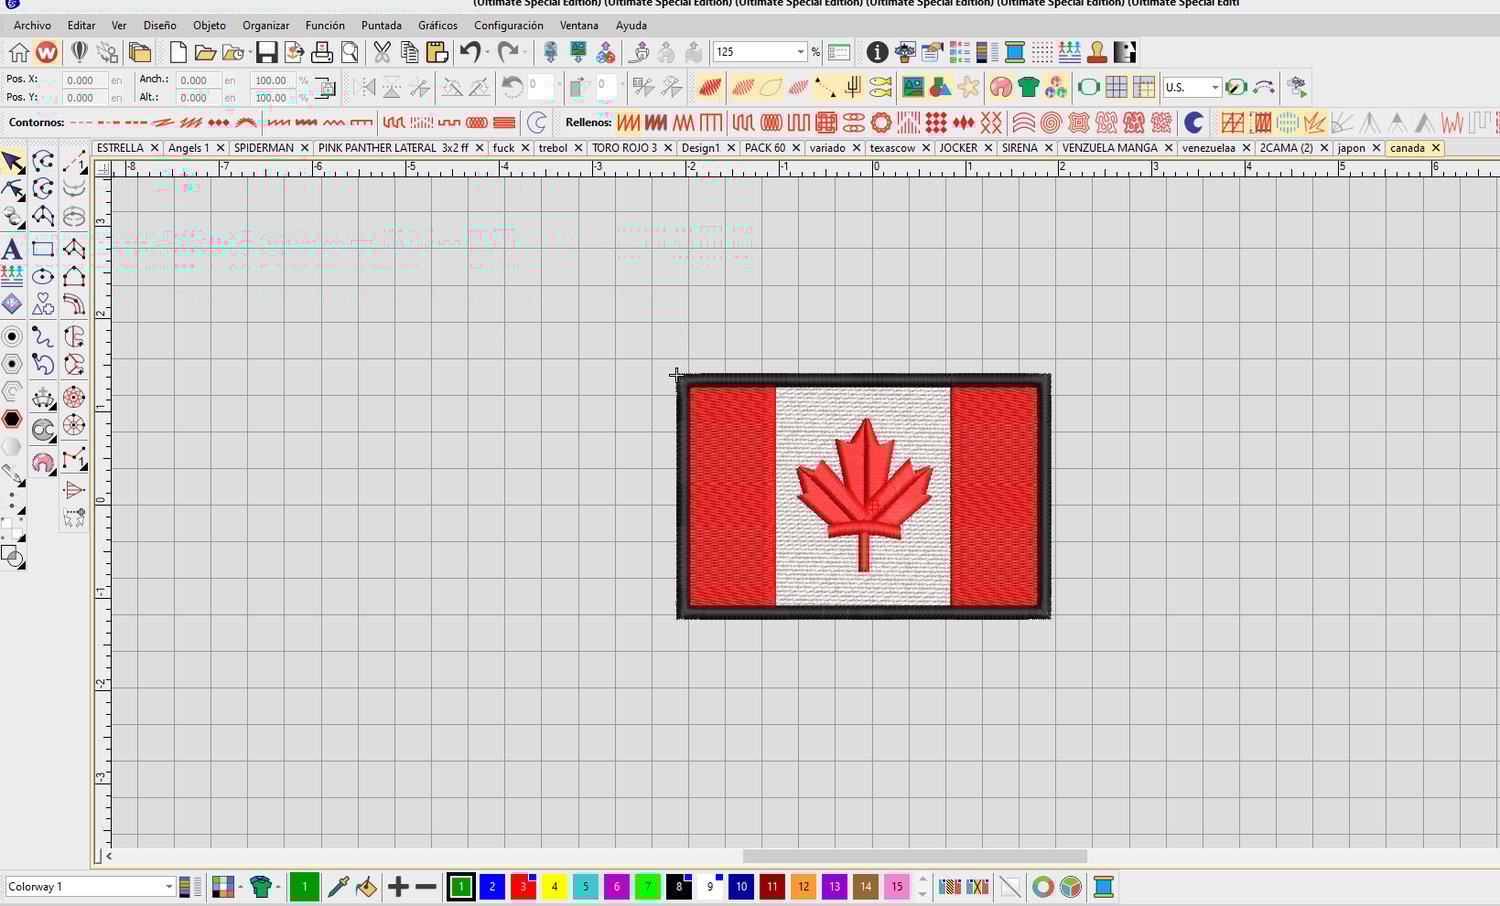
Task: Click the Anch. width input field
Action: [x=197, y=80]
